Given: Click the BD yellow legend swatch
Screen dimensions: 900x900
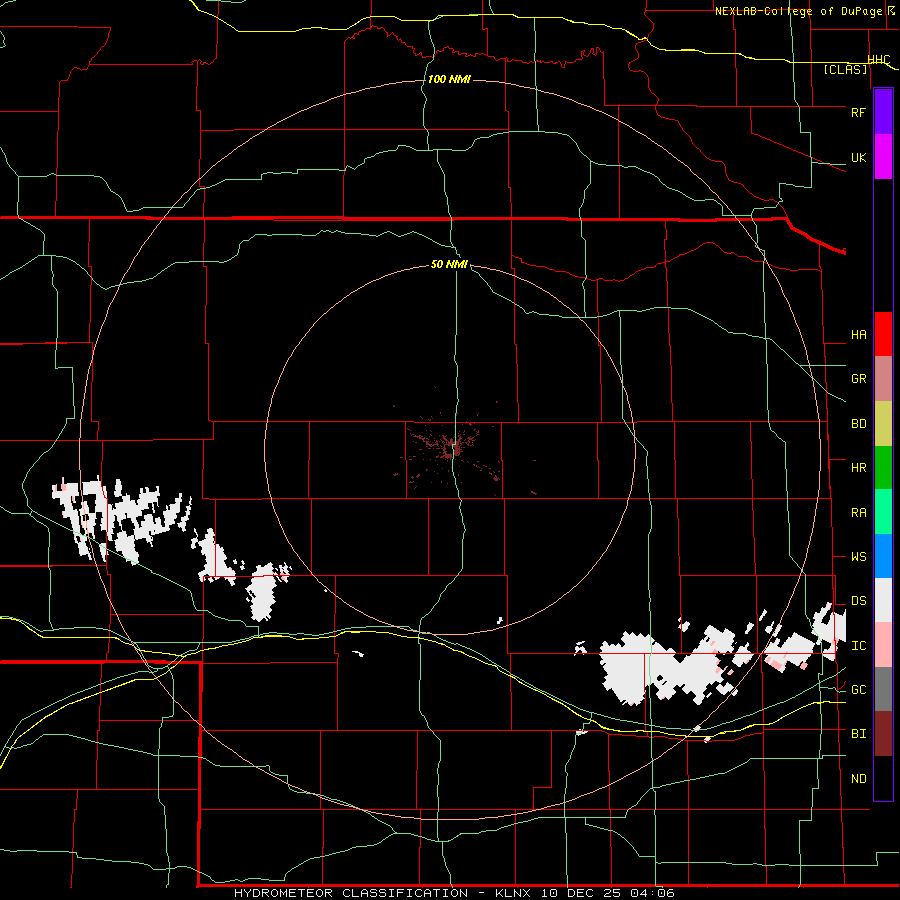Looking at the screenshot, I should 883,424.
